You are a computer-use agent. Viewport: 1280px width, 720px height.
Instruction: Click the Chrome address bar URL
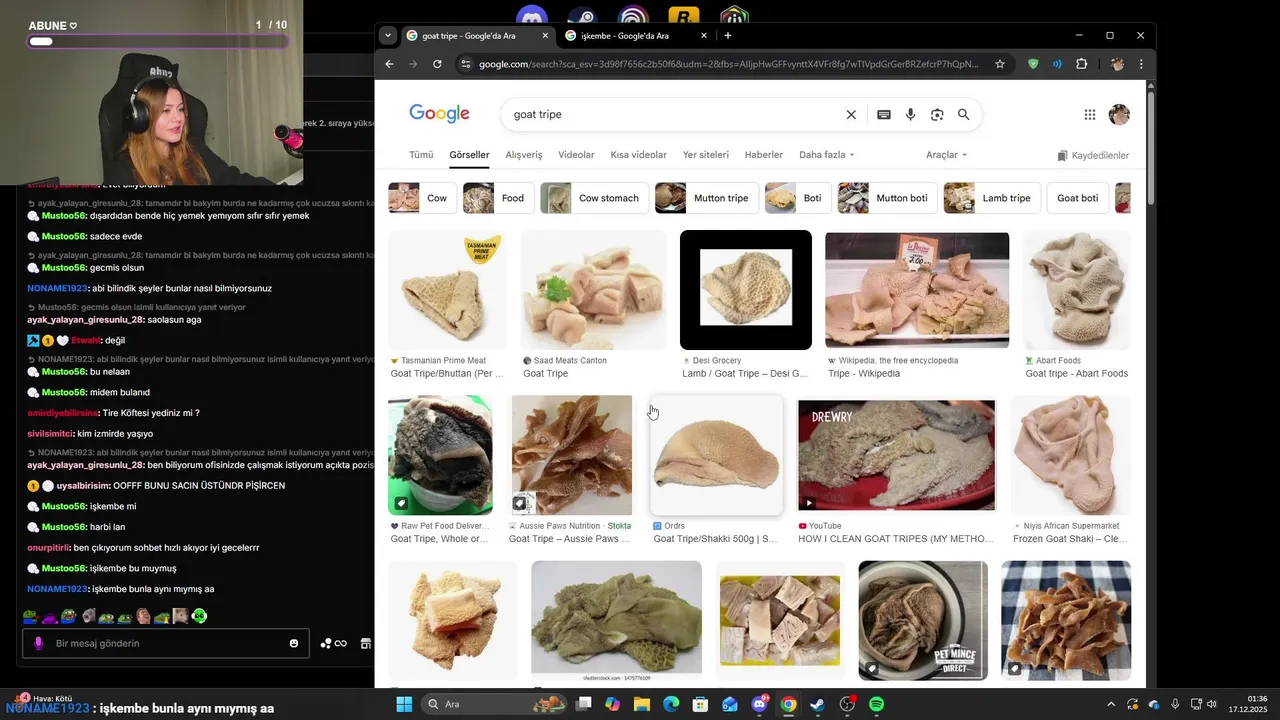pyautogui.click(x=728, y=64)
